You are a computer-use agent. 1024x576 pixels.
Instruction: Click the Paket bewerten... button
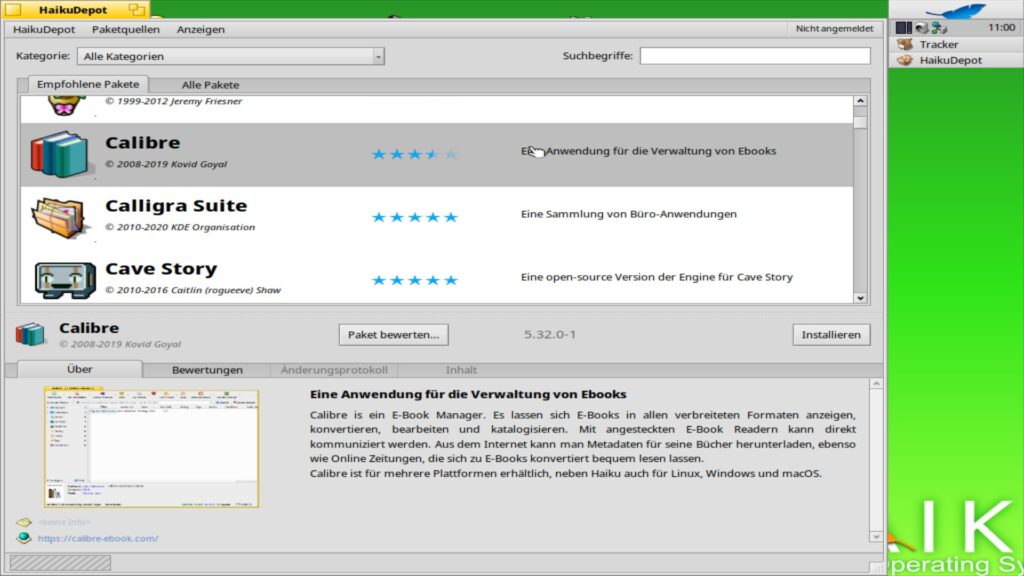pyautogui.click(x=393, y=334)
